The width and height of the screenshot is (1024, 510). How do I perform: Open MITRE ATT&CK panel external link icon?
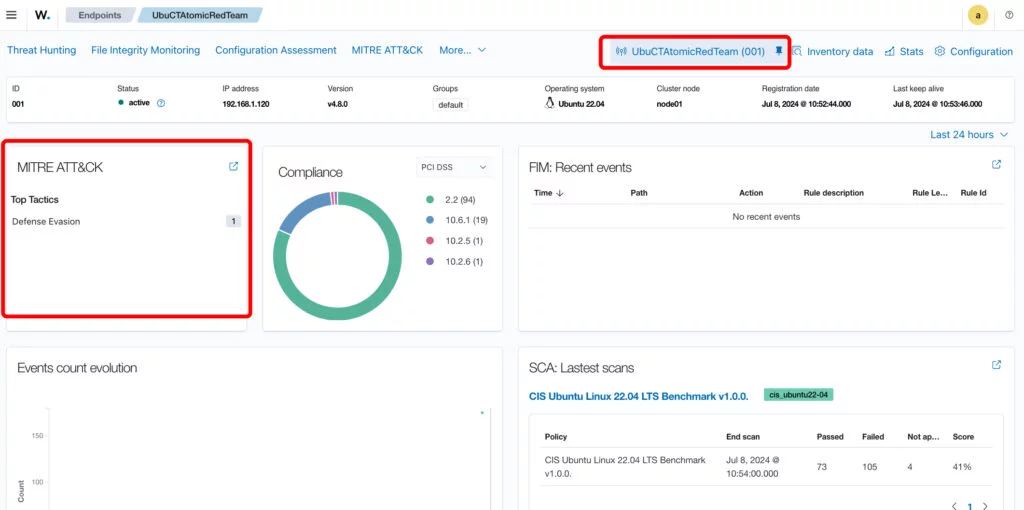233,167
